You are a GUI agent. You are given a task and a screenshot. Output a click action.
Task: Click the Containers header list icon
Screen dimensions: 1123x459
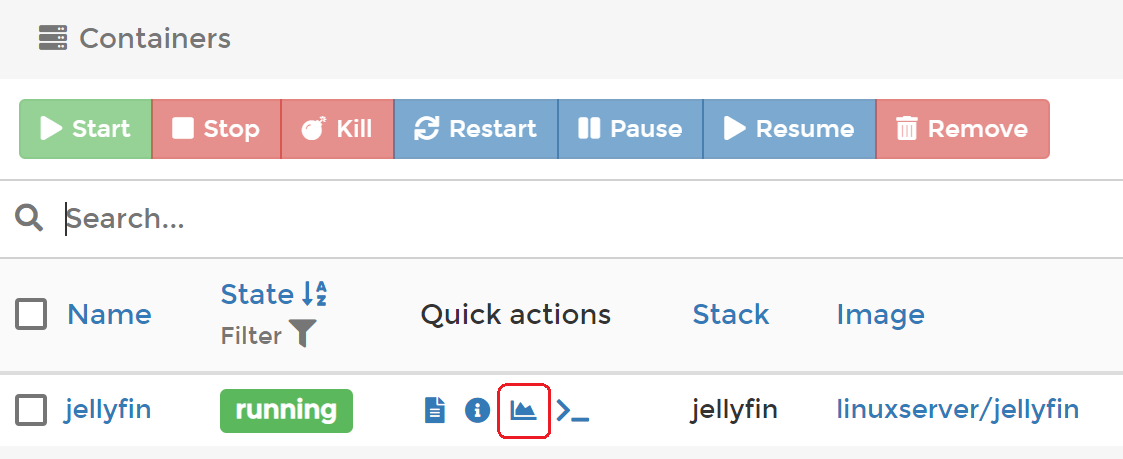52,39
